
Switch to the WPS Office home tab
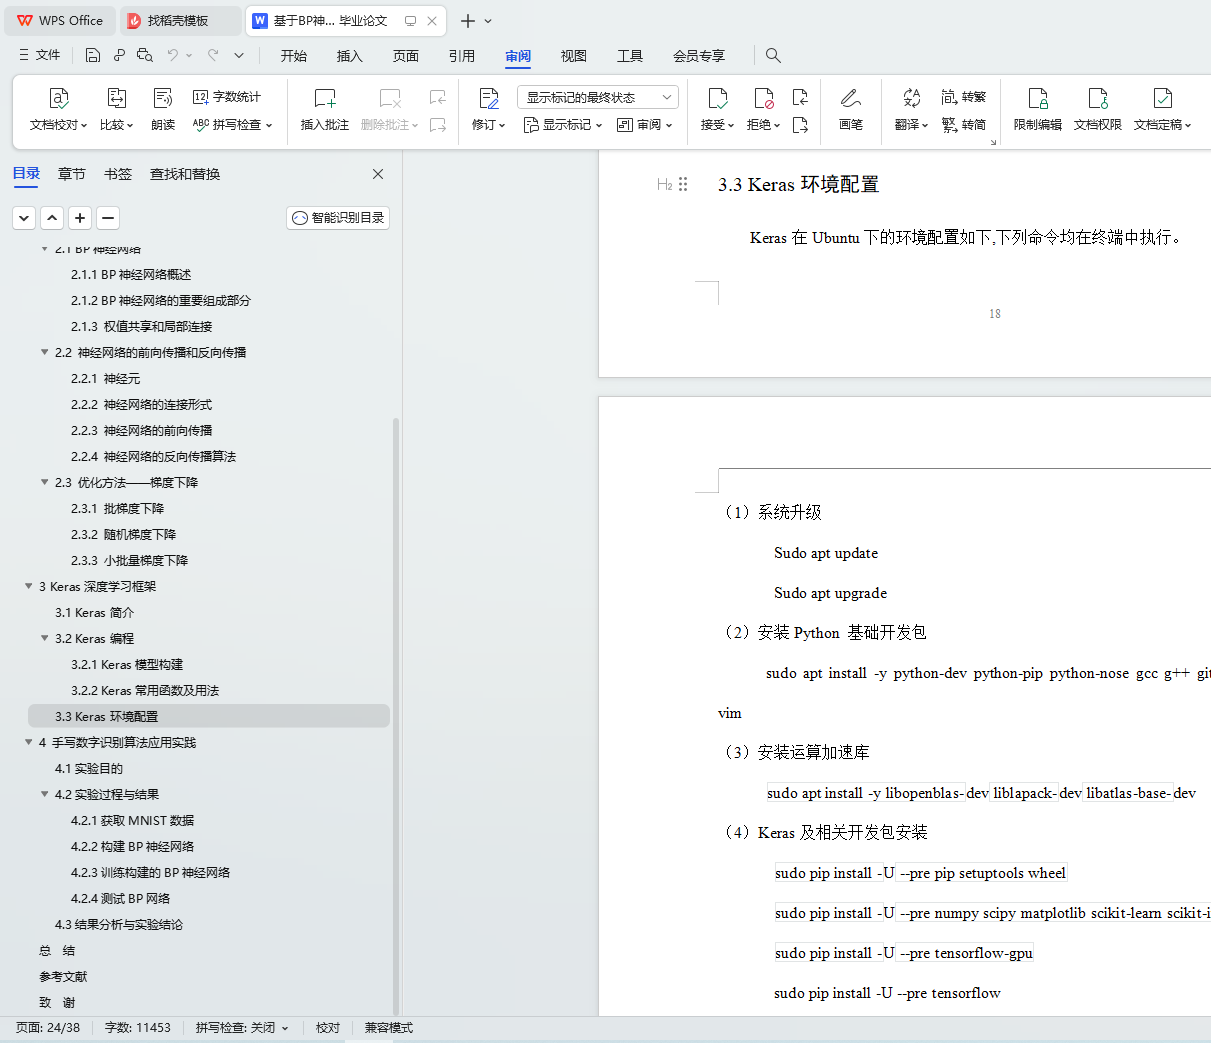coord(60,21)
